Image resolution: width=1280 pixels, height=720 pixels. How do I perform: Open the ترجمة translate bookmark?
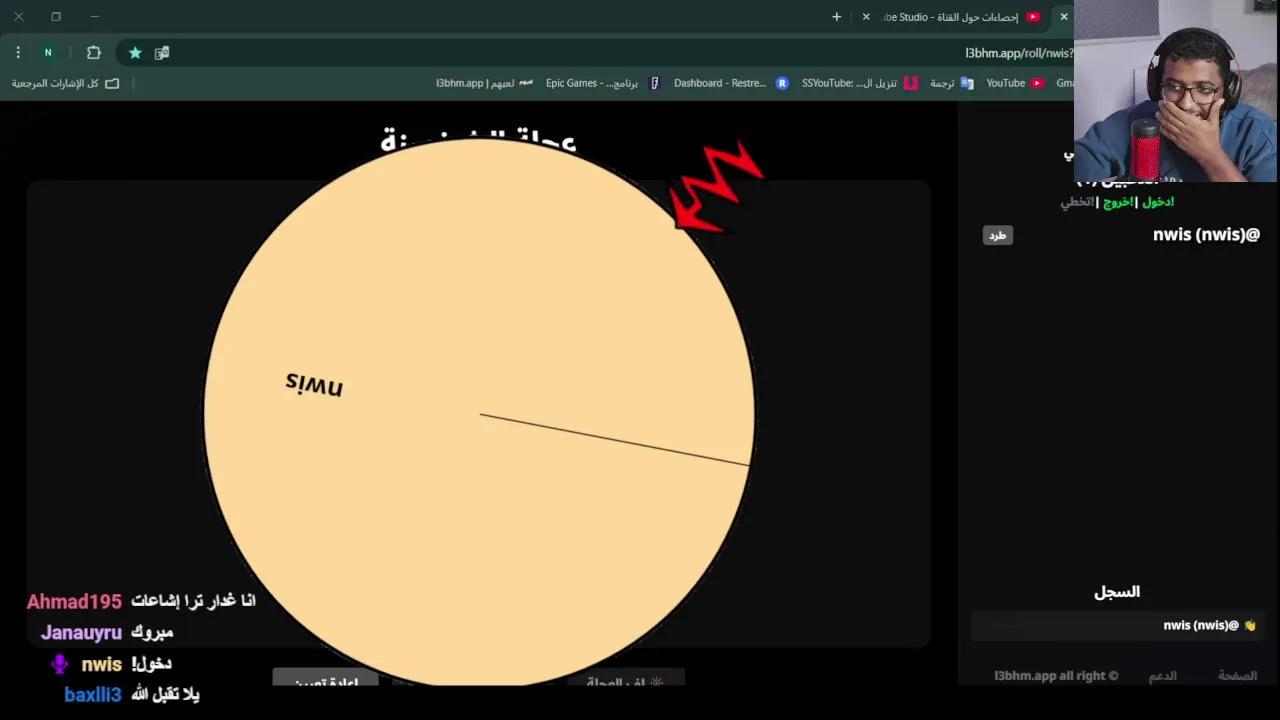pos(951,83)
